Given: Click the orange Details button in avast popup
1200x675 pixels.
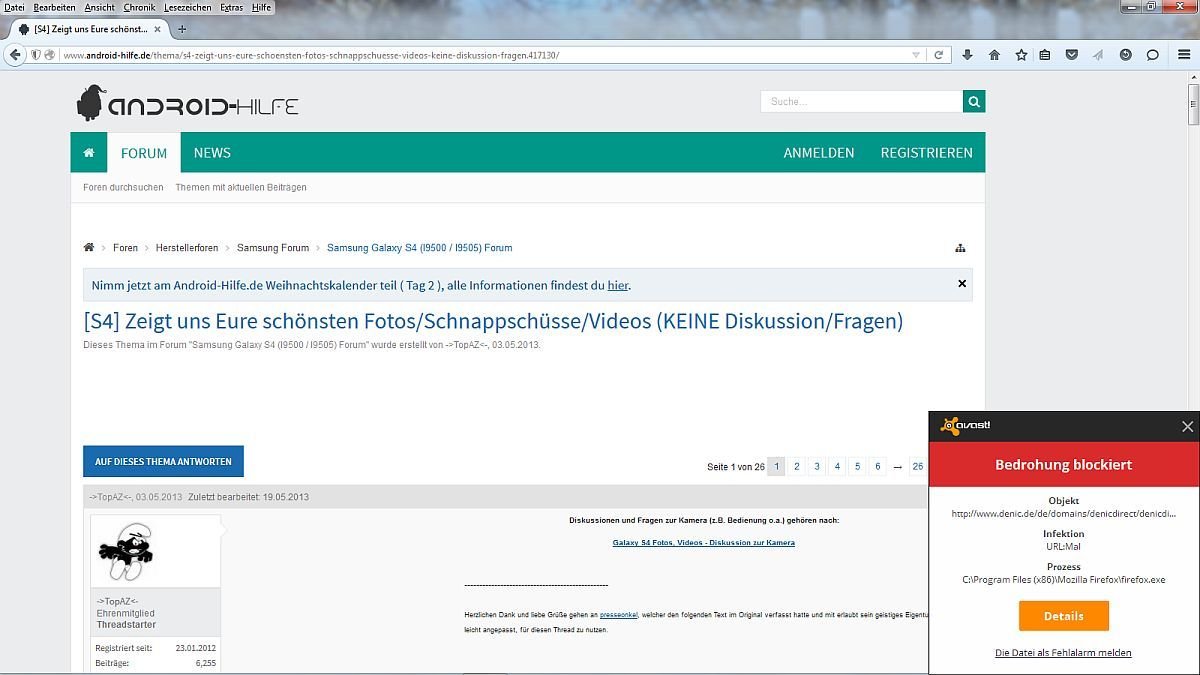Looking at the screenshot, I should (x=1064, y=616).
